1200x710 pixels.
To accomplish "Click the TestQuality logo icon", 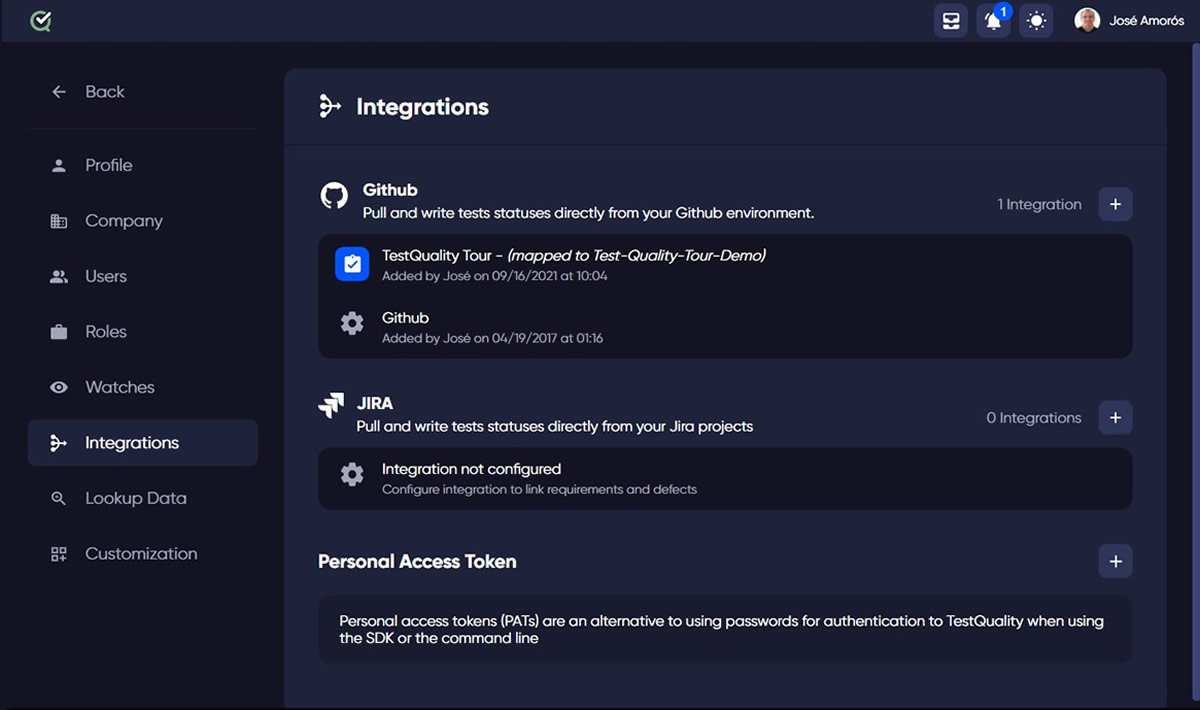I will [41, 20].
